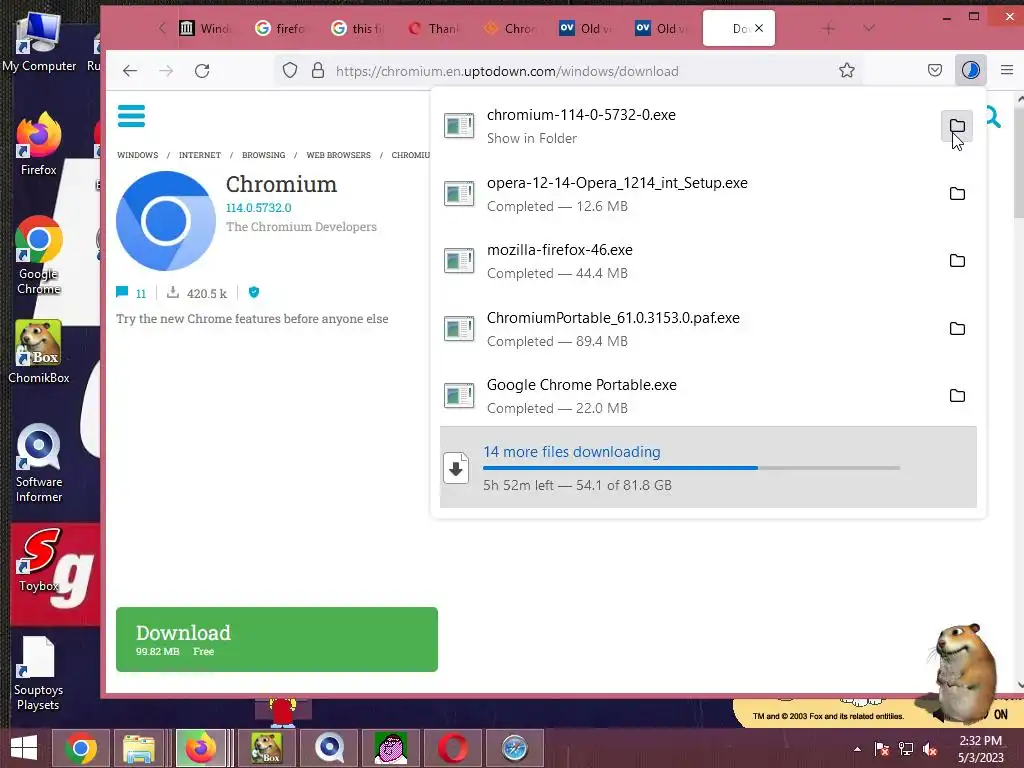Open Opera from the taskbar
The image size is (1024, 768).
(452, 748)
